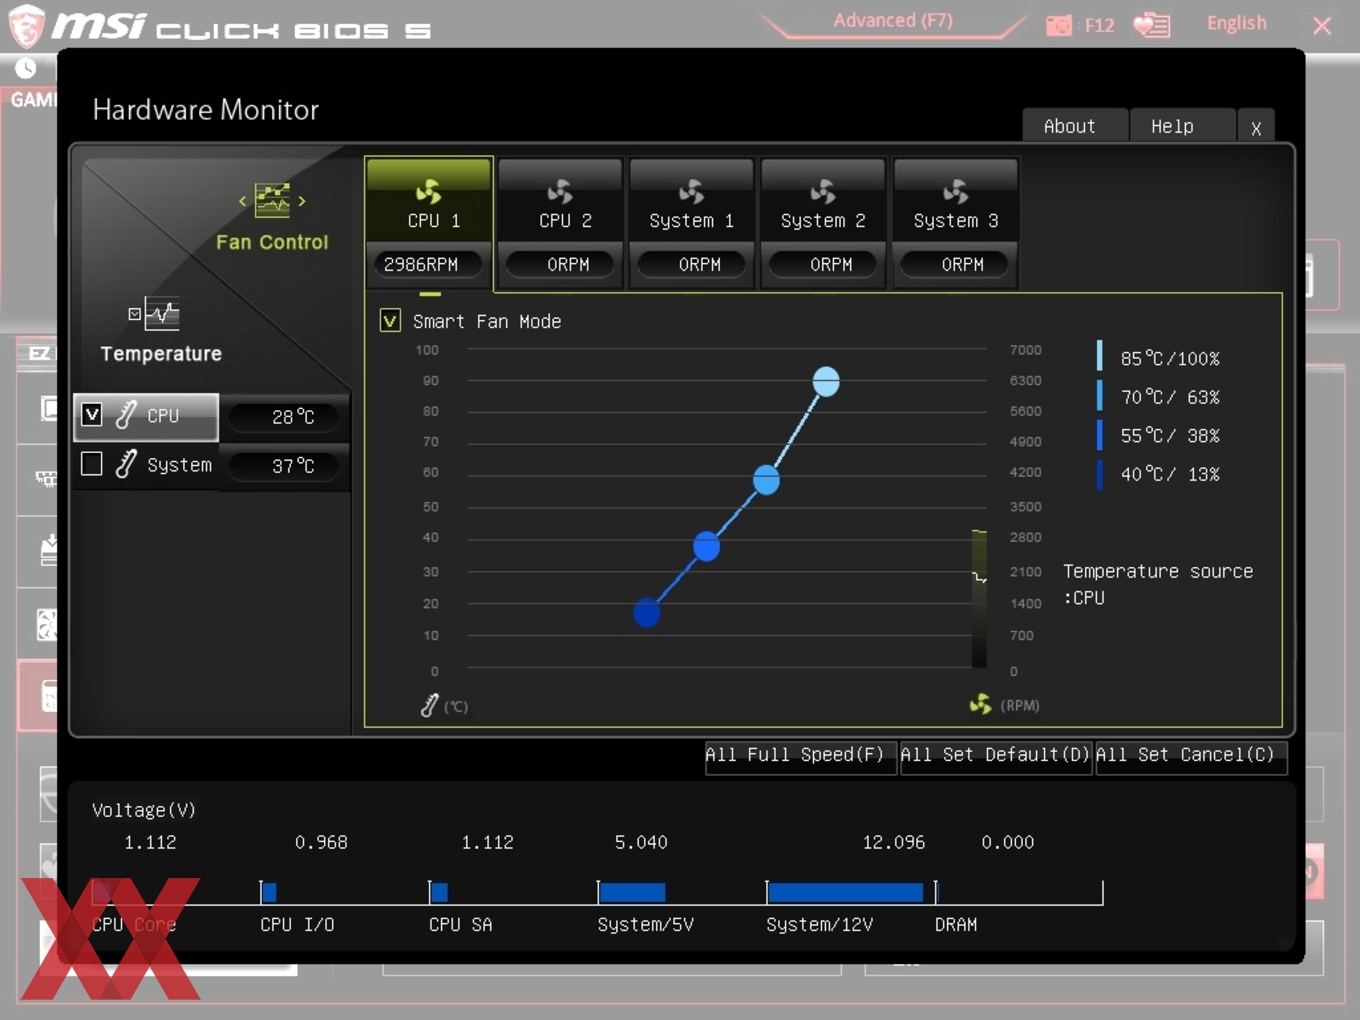This screenshot has width=1360, height=1020.
Task: Click the favorites heart icon in header
Action: [x=1152, y=25]
